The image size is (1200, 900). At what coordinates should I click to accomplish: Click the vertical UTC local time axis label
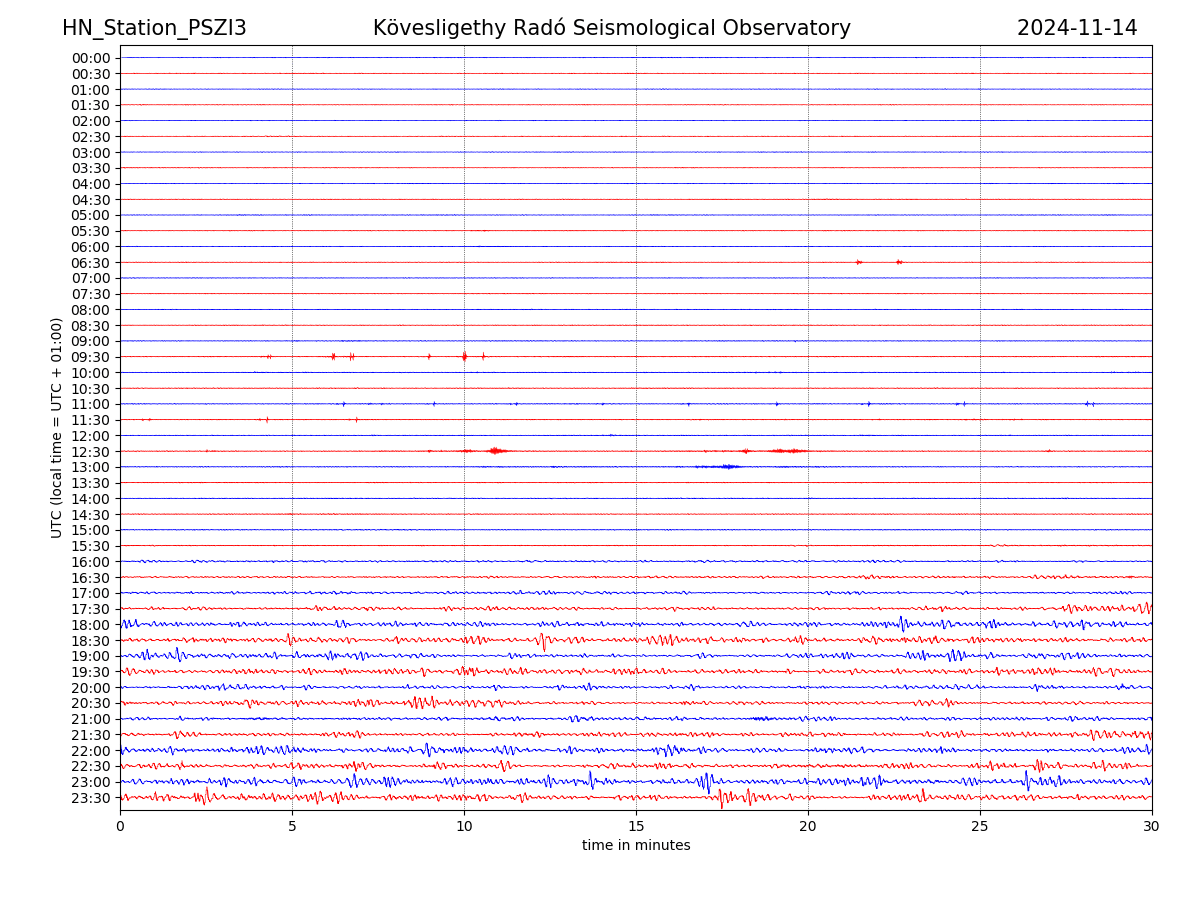[57, 427]
